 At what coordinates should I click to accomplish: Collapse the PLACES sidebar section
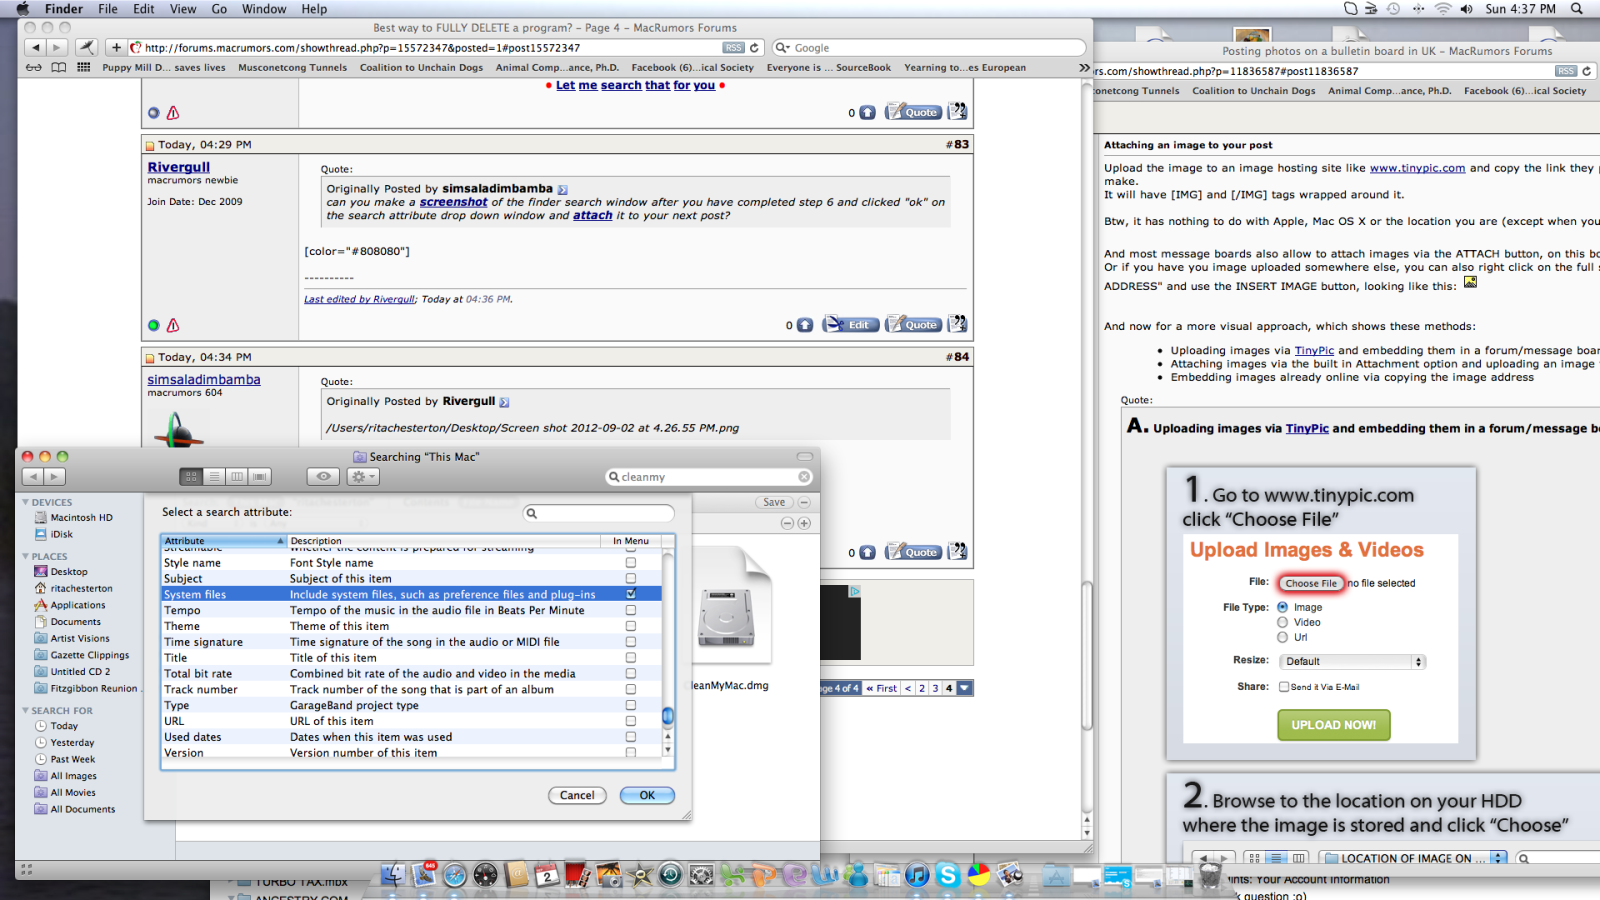25,556
